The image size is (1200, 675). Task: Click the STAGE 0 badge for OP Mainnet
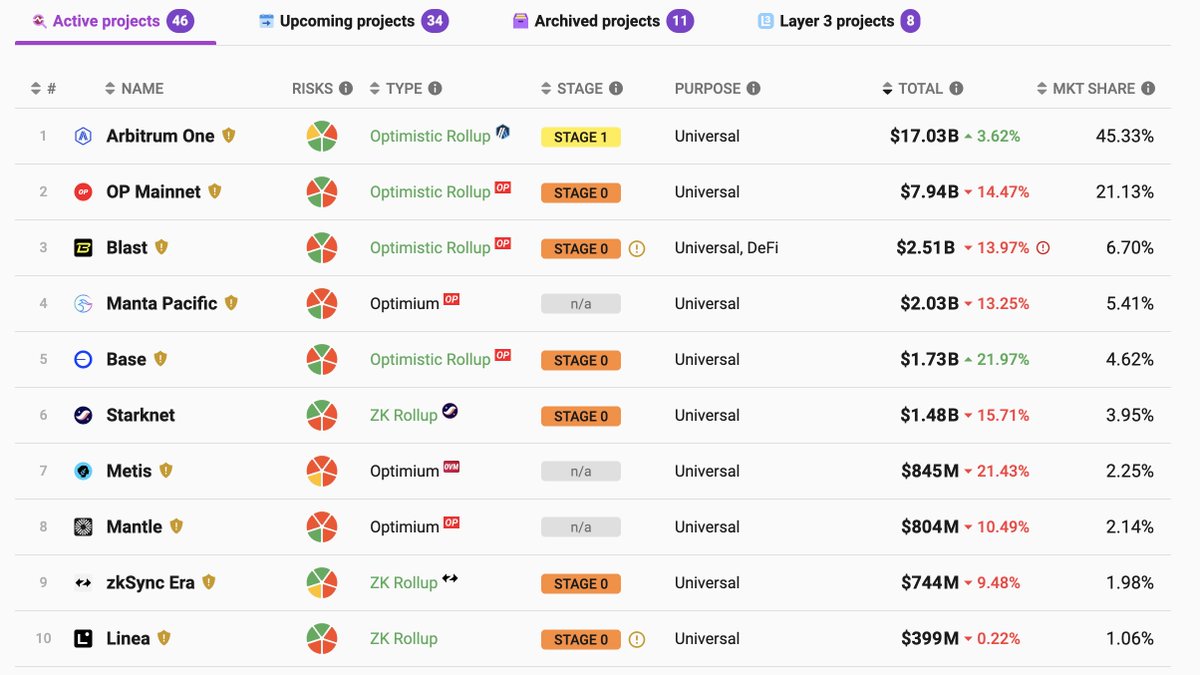click(580, 193)
